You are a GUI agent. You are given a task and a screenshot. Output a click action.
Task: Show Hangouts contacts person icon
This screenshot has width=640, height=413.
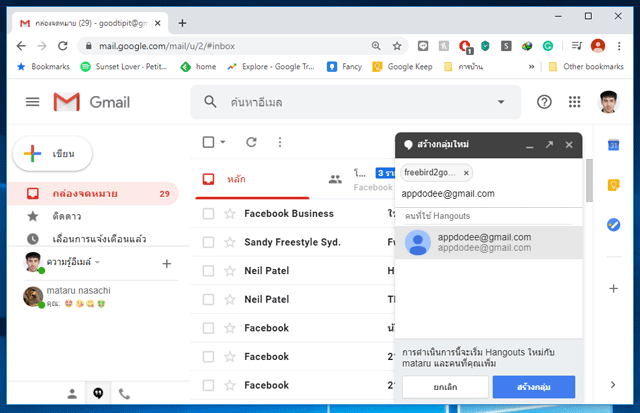pos(72,393)
